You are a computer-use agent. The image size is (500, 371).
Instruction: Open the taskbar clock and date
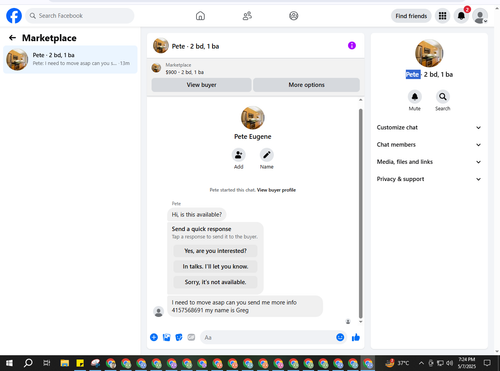(x=467, y=363)
